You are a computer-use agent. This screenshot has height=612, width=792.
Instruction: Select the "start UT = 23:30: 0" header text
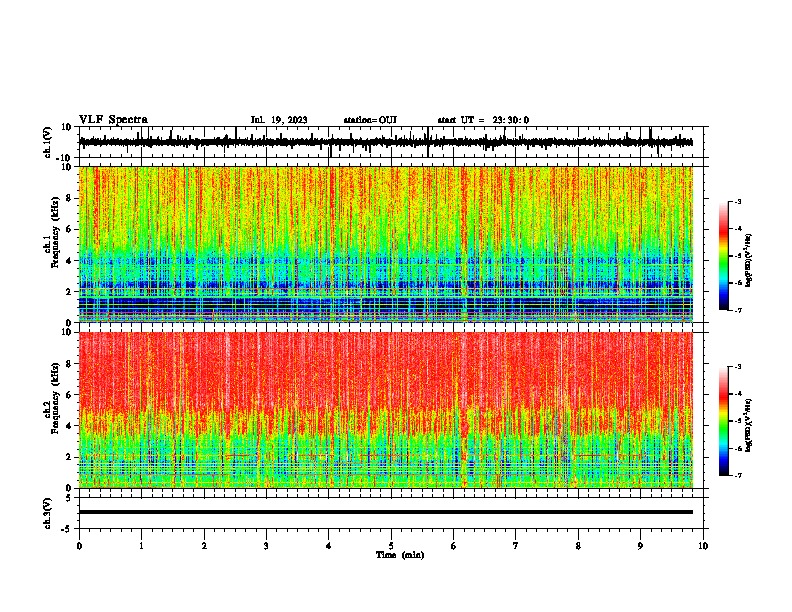point(483,120)
